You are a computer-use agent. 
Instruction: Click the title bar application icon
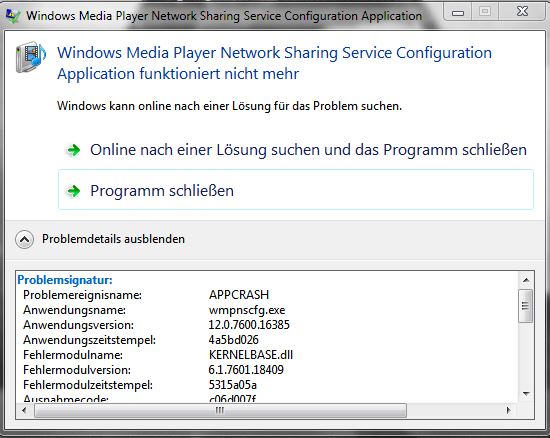coord(13,16)
